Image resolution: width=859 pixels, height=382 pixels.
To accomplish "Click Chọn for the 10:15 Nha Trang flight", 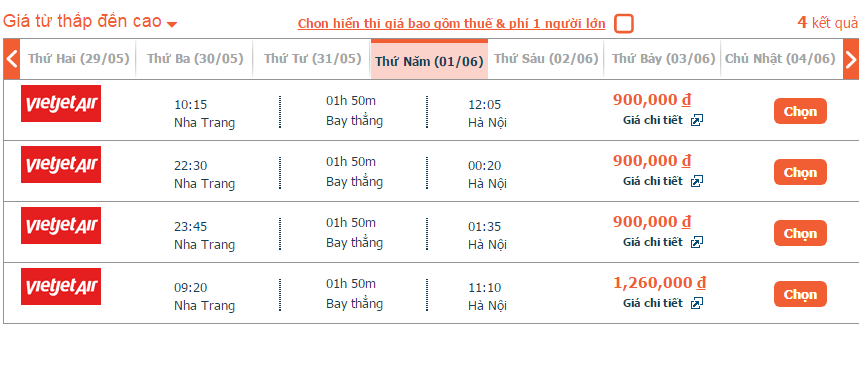I will (800, 111).
